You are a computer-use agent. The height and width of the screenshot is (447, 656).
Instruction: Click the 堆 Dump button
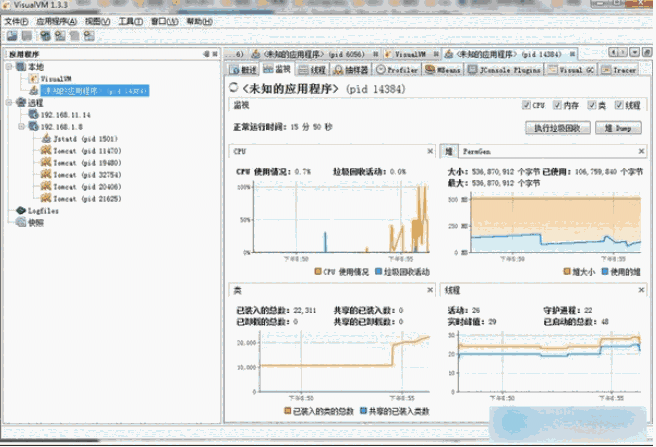[618, 128]
